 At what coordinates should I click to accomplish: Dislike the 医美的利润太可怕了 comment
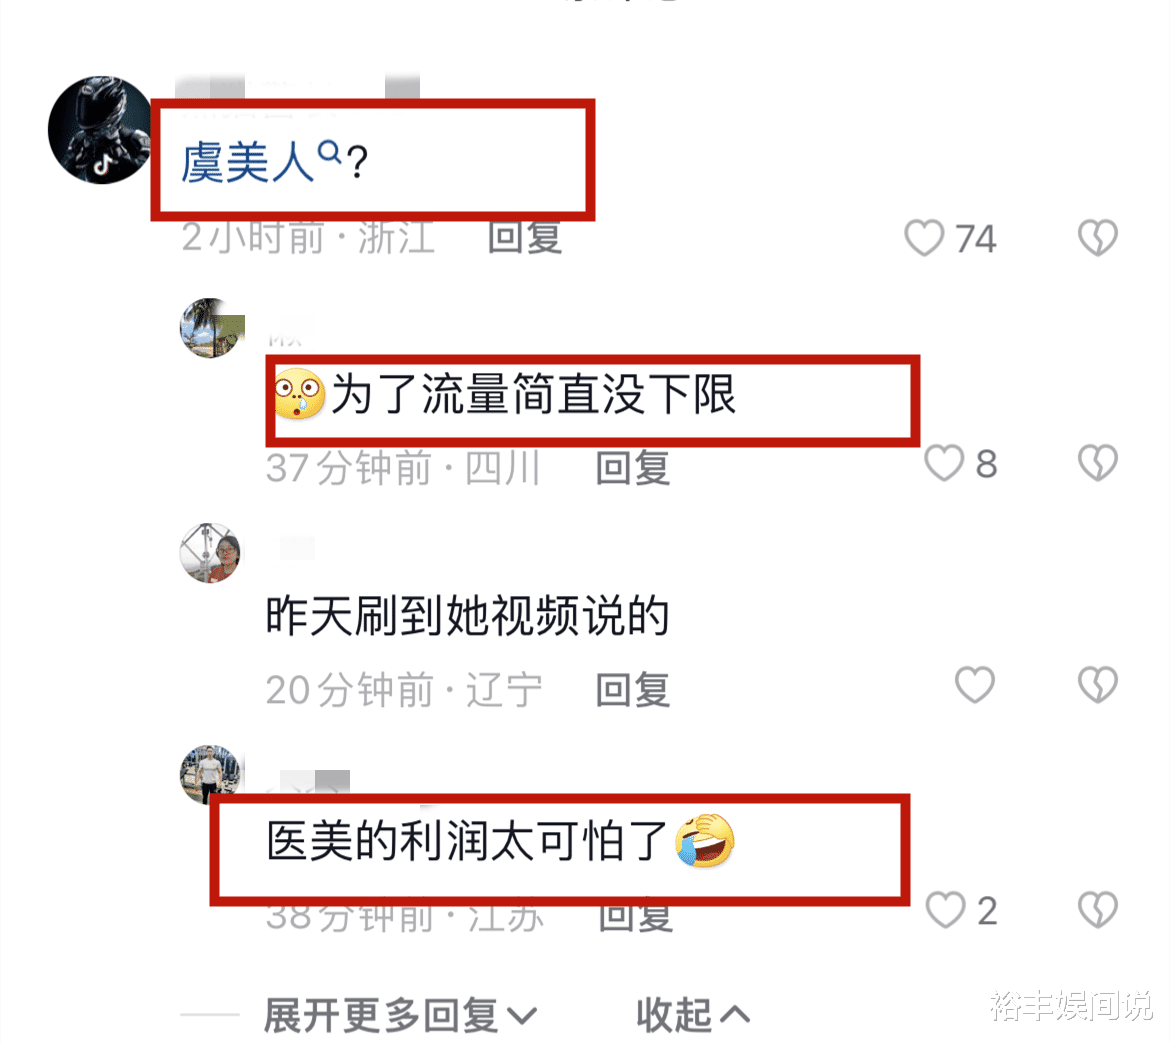click(x=1098, y=910)
